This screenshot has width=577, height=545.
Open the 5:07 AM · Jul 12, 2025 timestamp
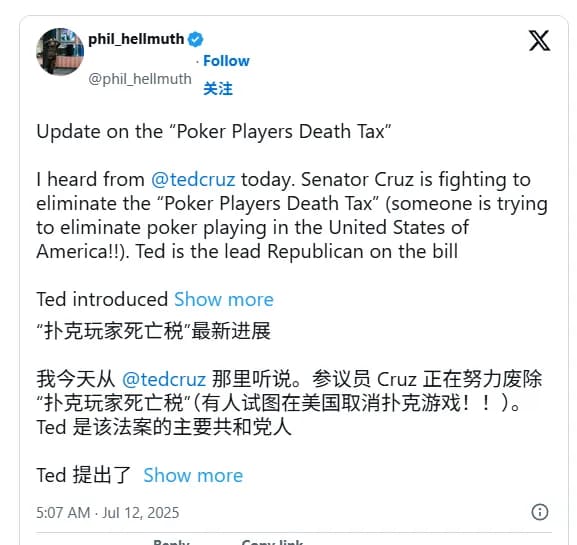coord(107,513)
